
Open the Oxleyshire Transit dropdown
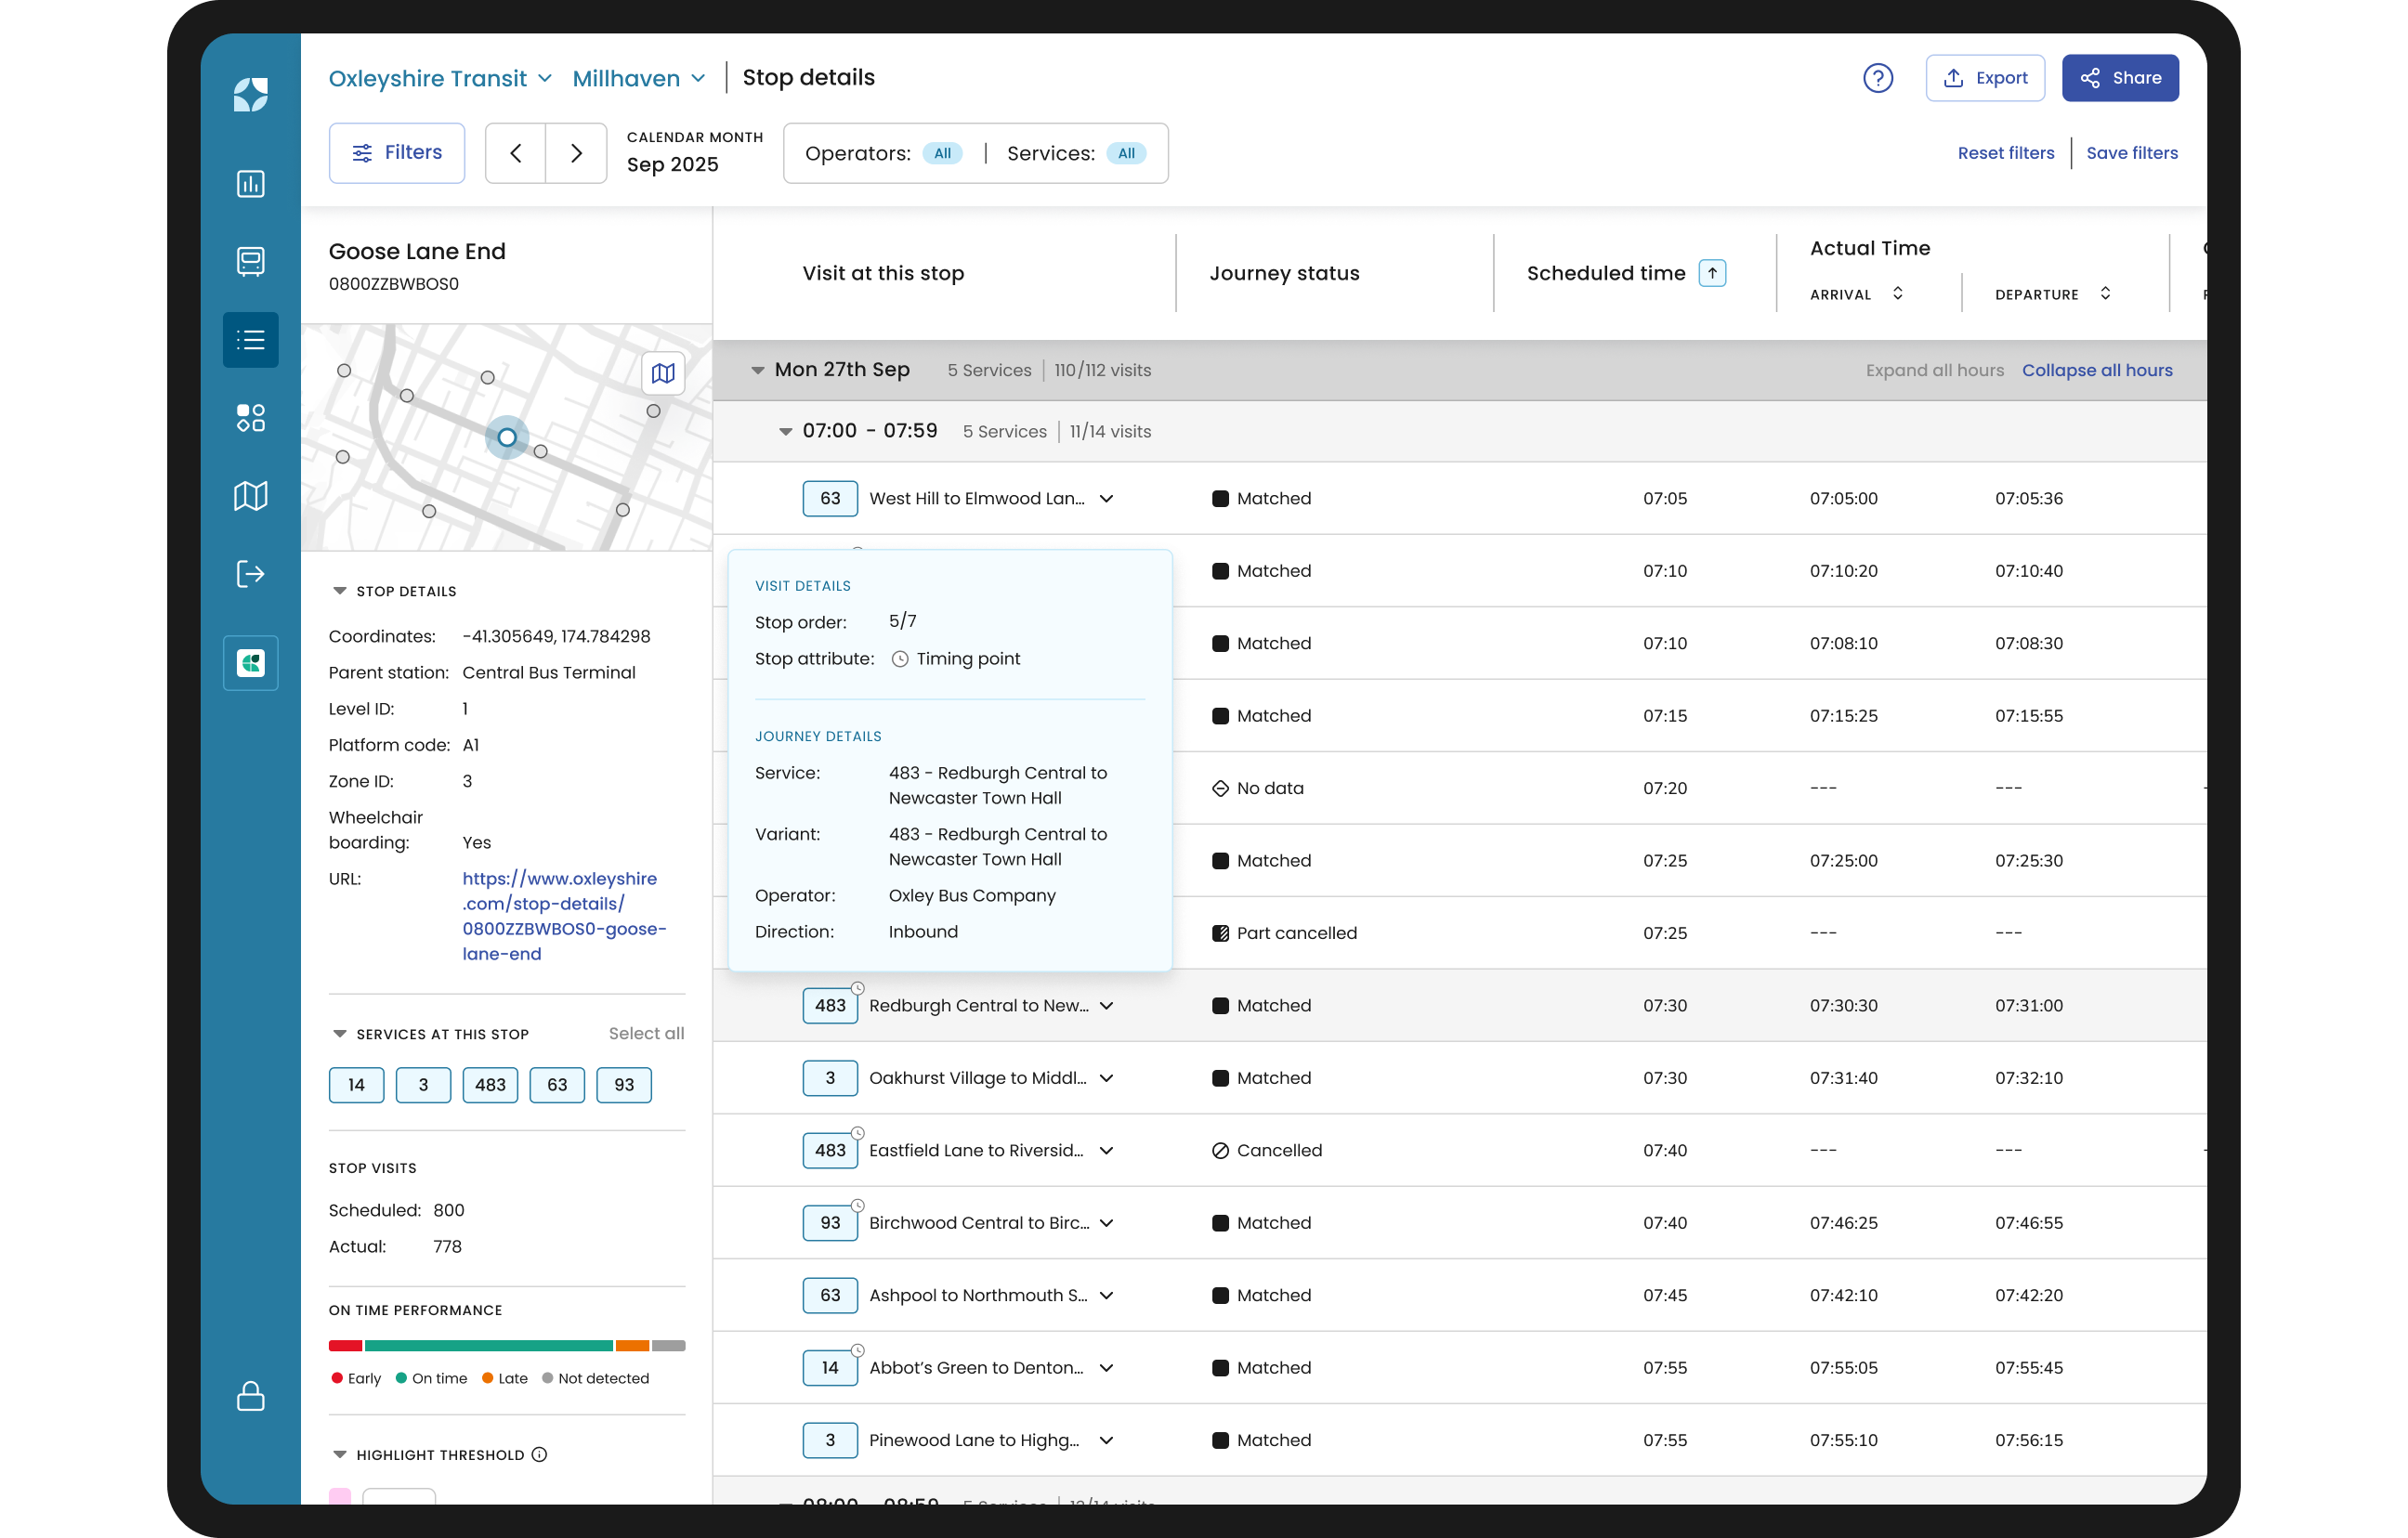tap(440, 78)
